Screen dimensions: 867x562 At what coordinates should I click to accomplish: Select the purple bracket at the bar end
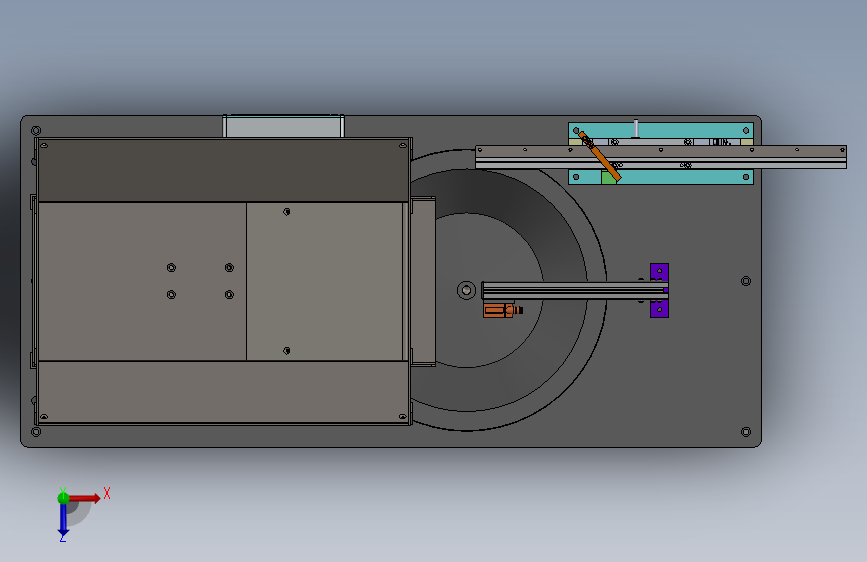click(x=659, y=290)
